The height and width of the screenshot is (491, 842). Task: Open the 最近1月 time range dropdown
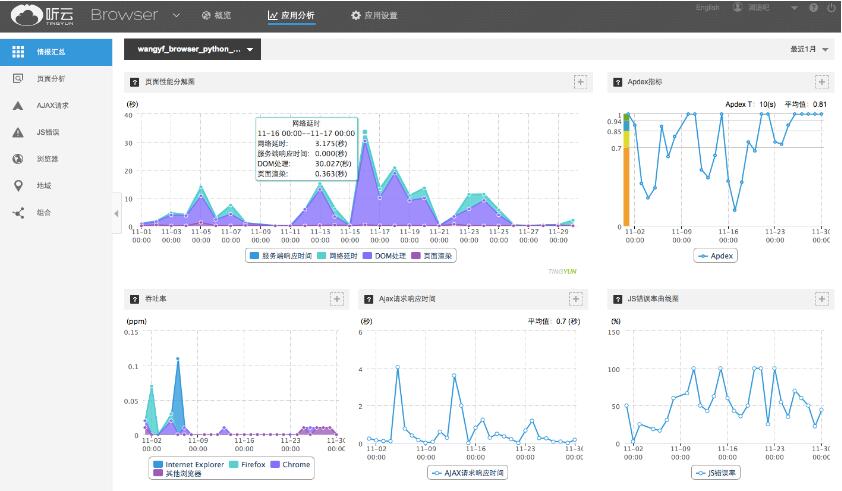pos(810,49)
